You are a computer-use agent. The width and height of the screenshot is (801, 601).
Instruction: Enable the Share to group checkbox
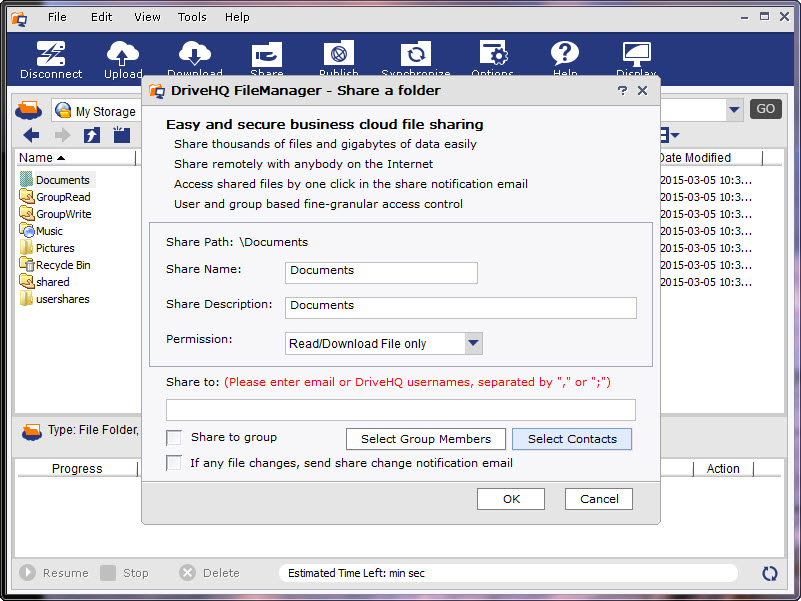point(174,438)
